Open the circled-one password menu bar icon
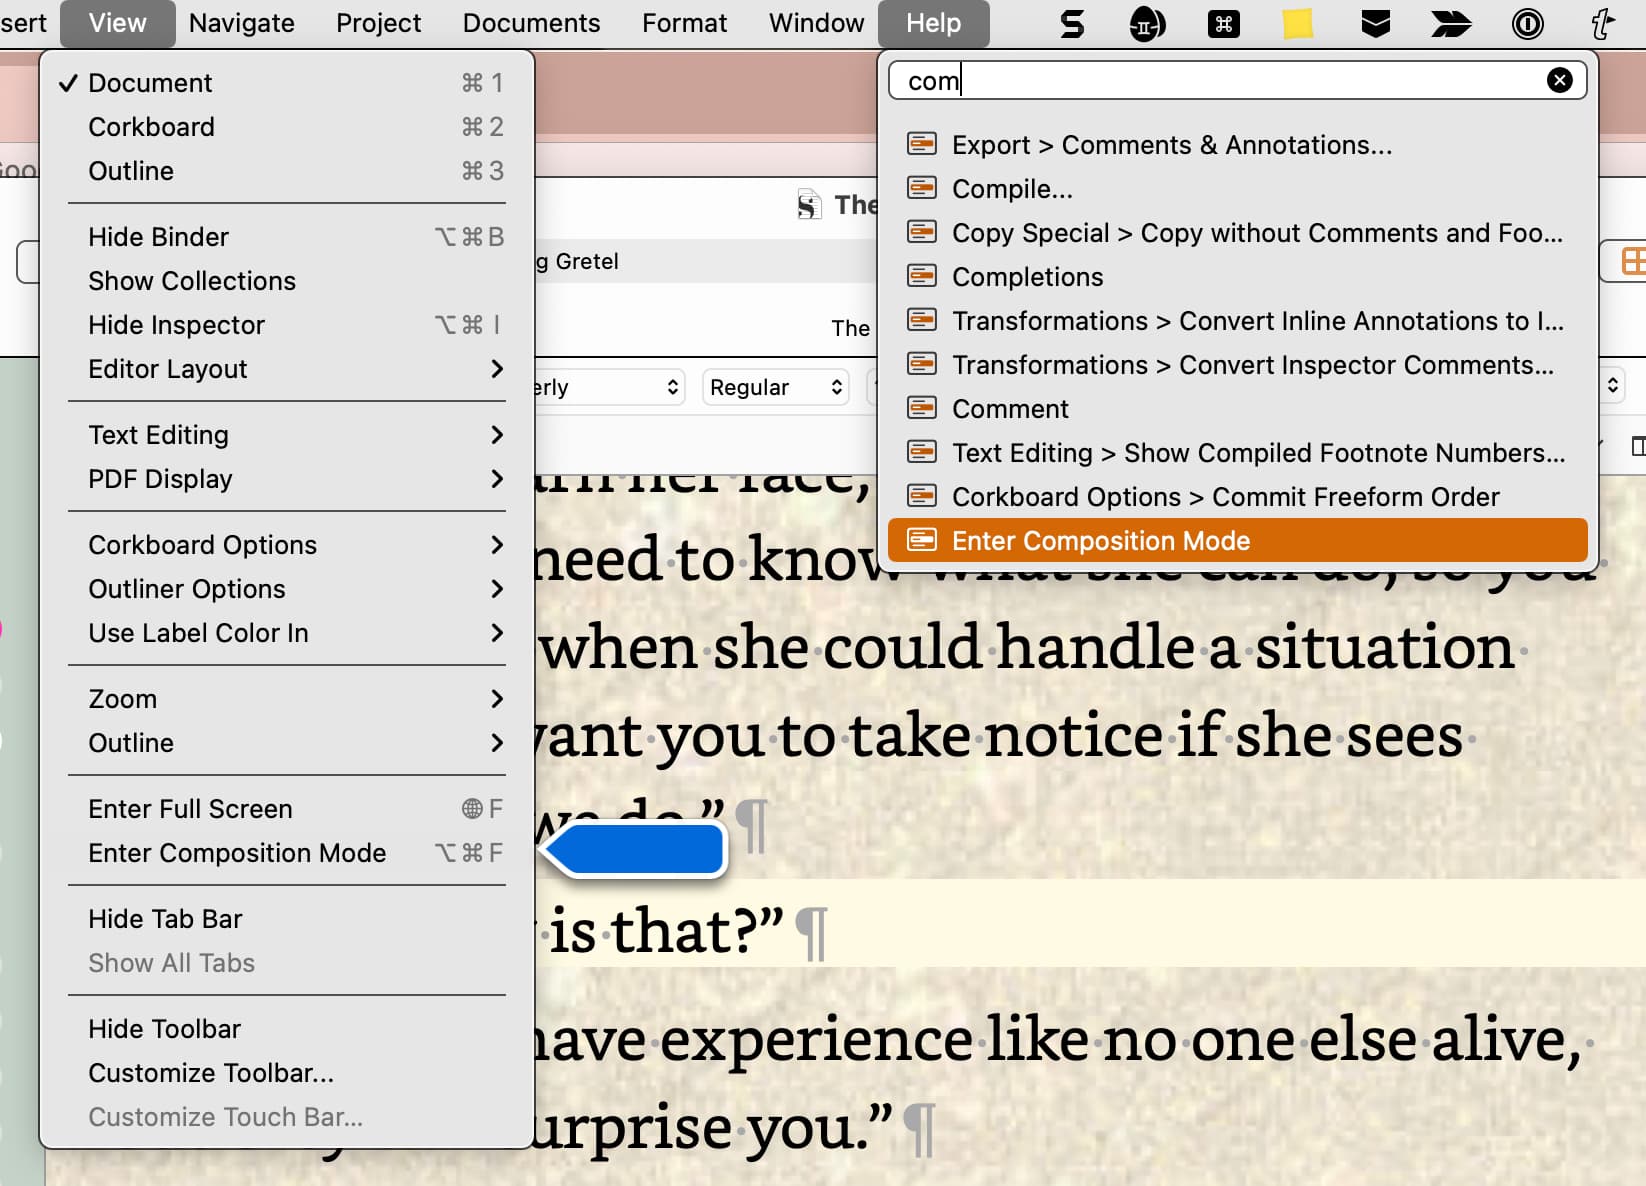The width and height of the screenshot is (1646, 1186). [1528, 23]
